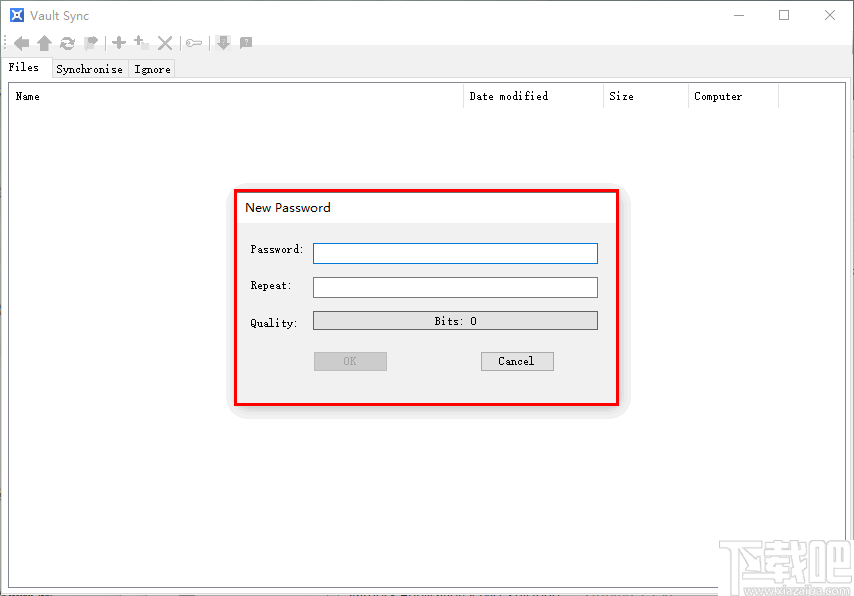Click the question mark speech bubble icon
This screenshot has height=596, width=854.
(246, 42)
